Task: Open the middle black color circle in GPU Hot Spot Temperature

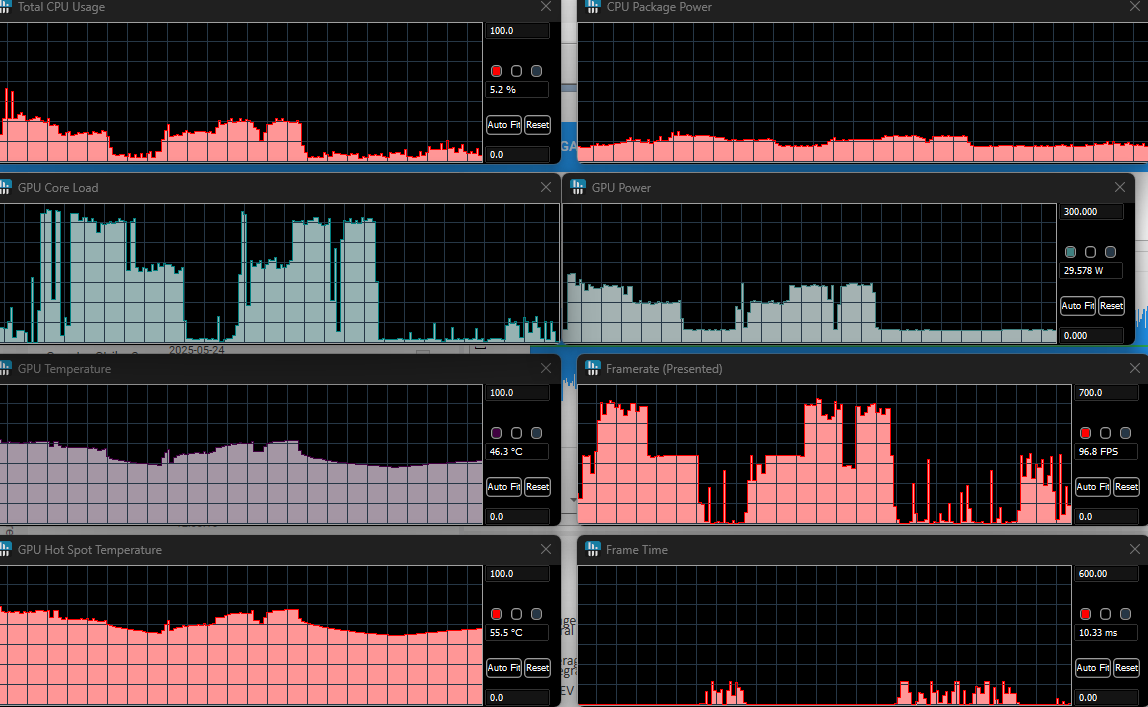Action: click(516, 614)
